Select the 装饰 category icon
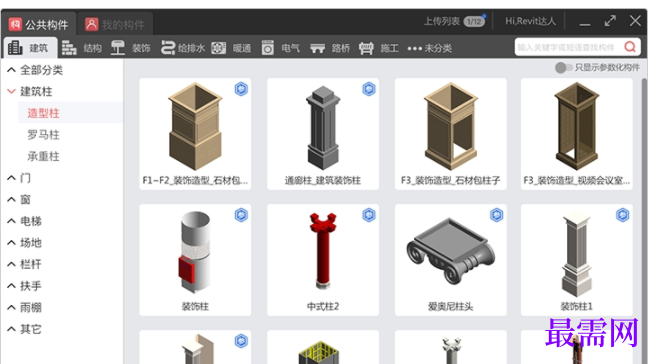Image resolution: width=657 pixels, height=364 pixels. (x=118, y=48)
